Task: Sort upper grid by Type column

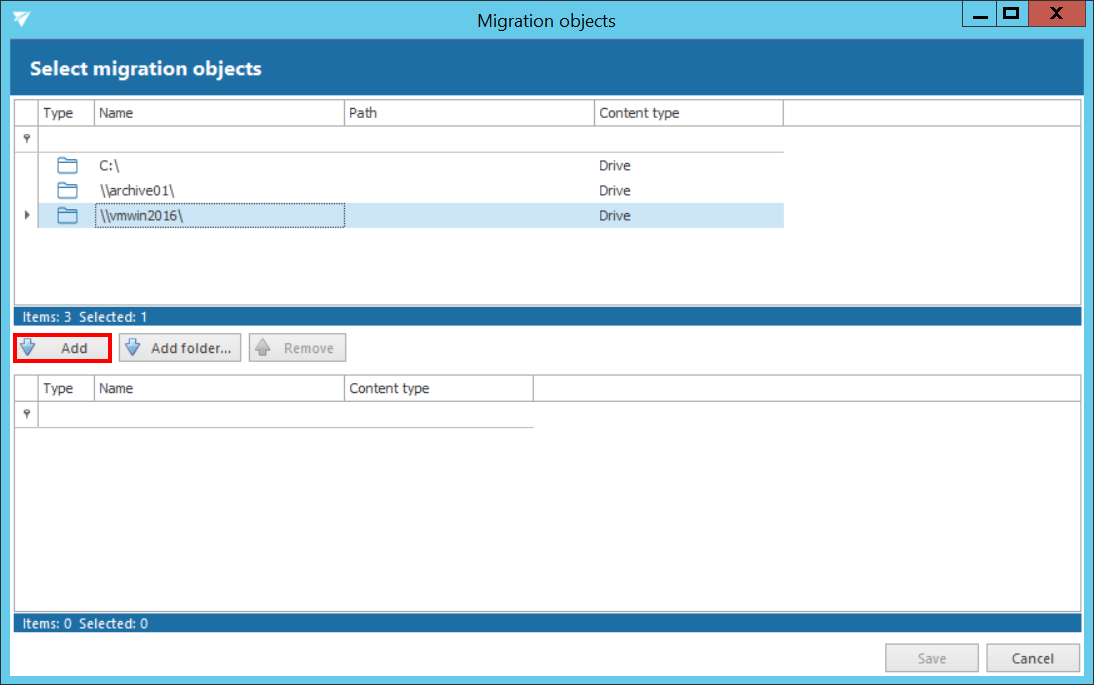Action: [66, 113]
